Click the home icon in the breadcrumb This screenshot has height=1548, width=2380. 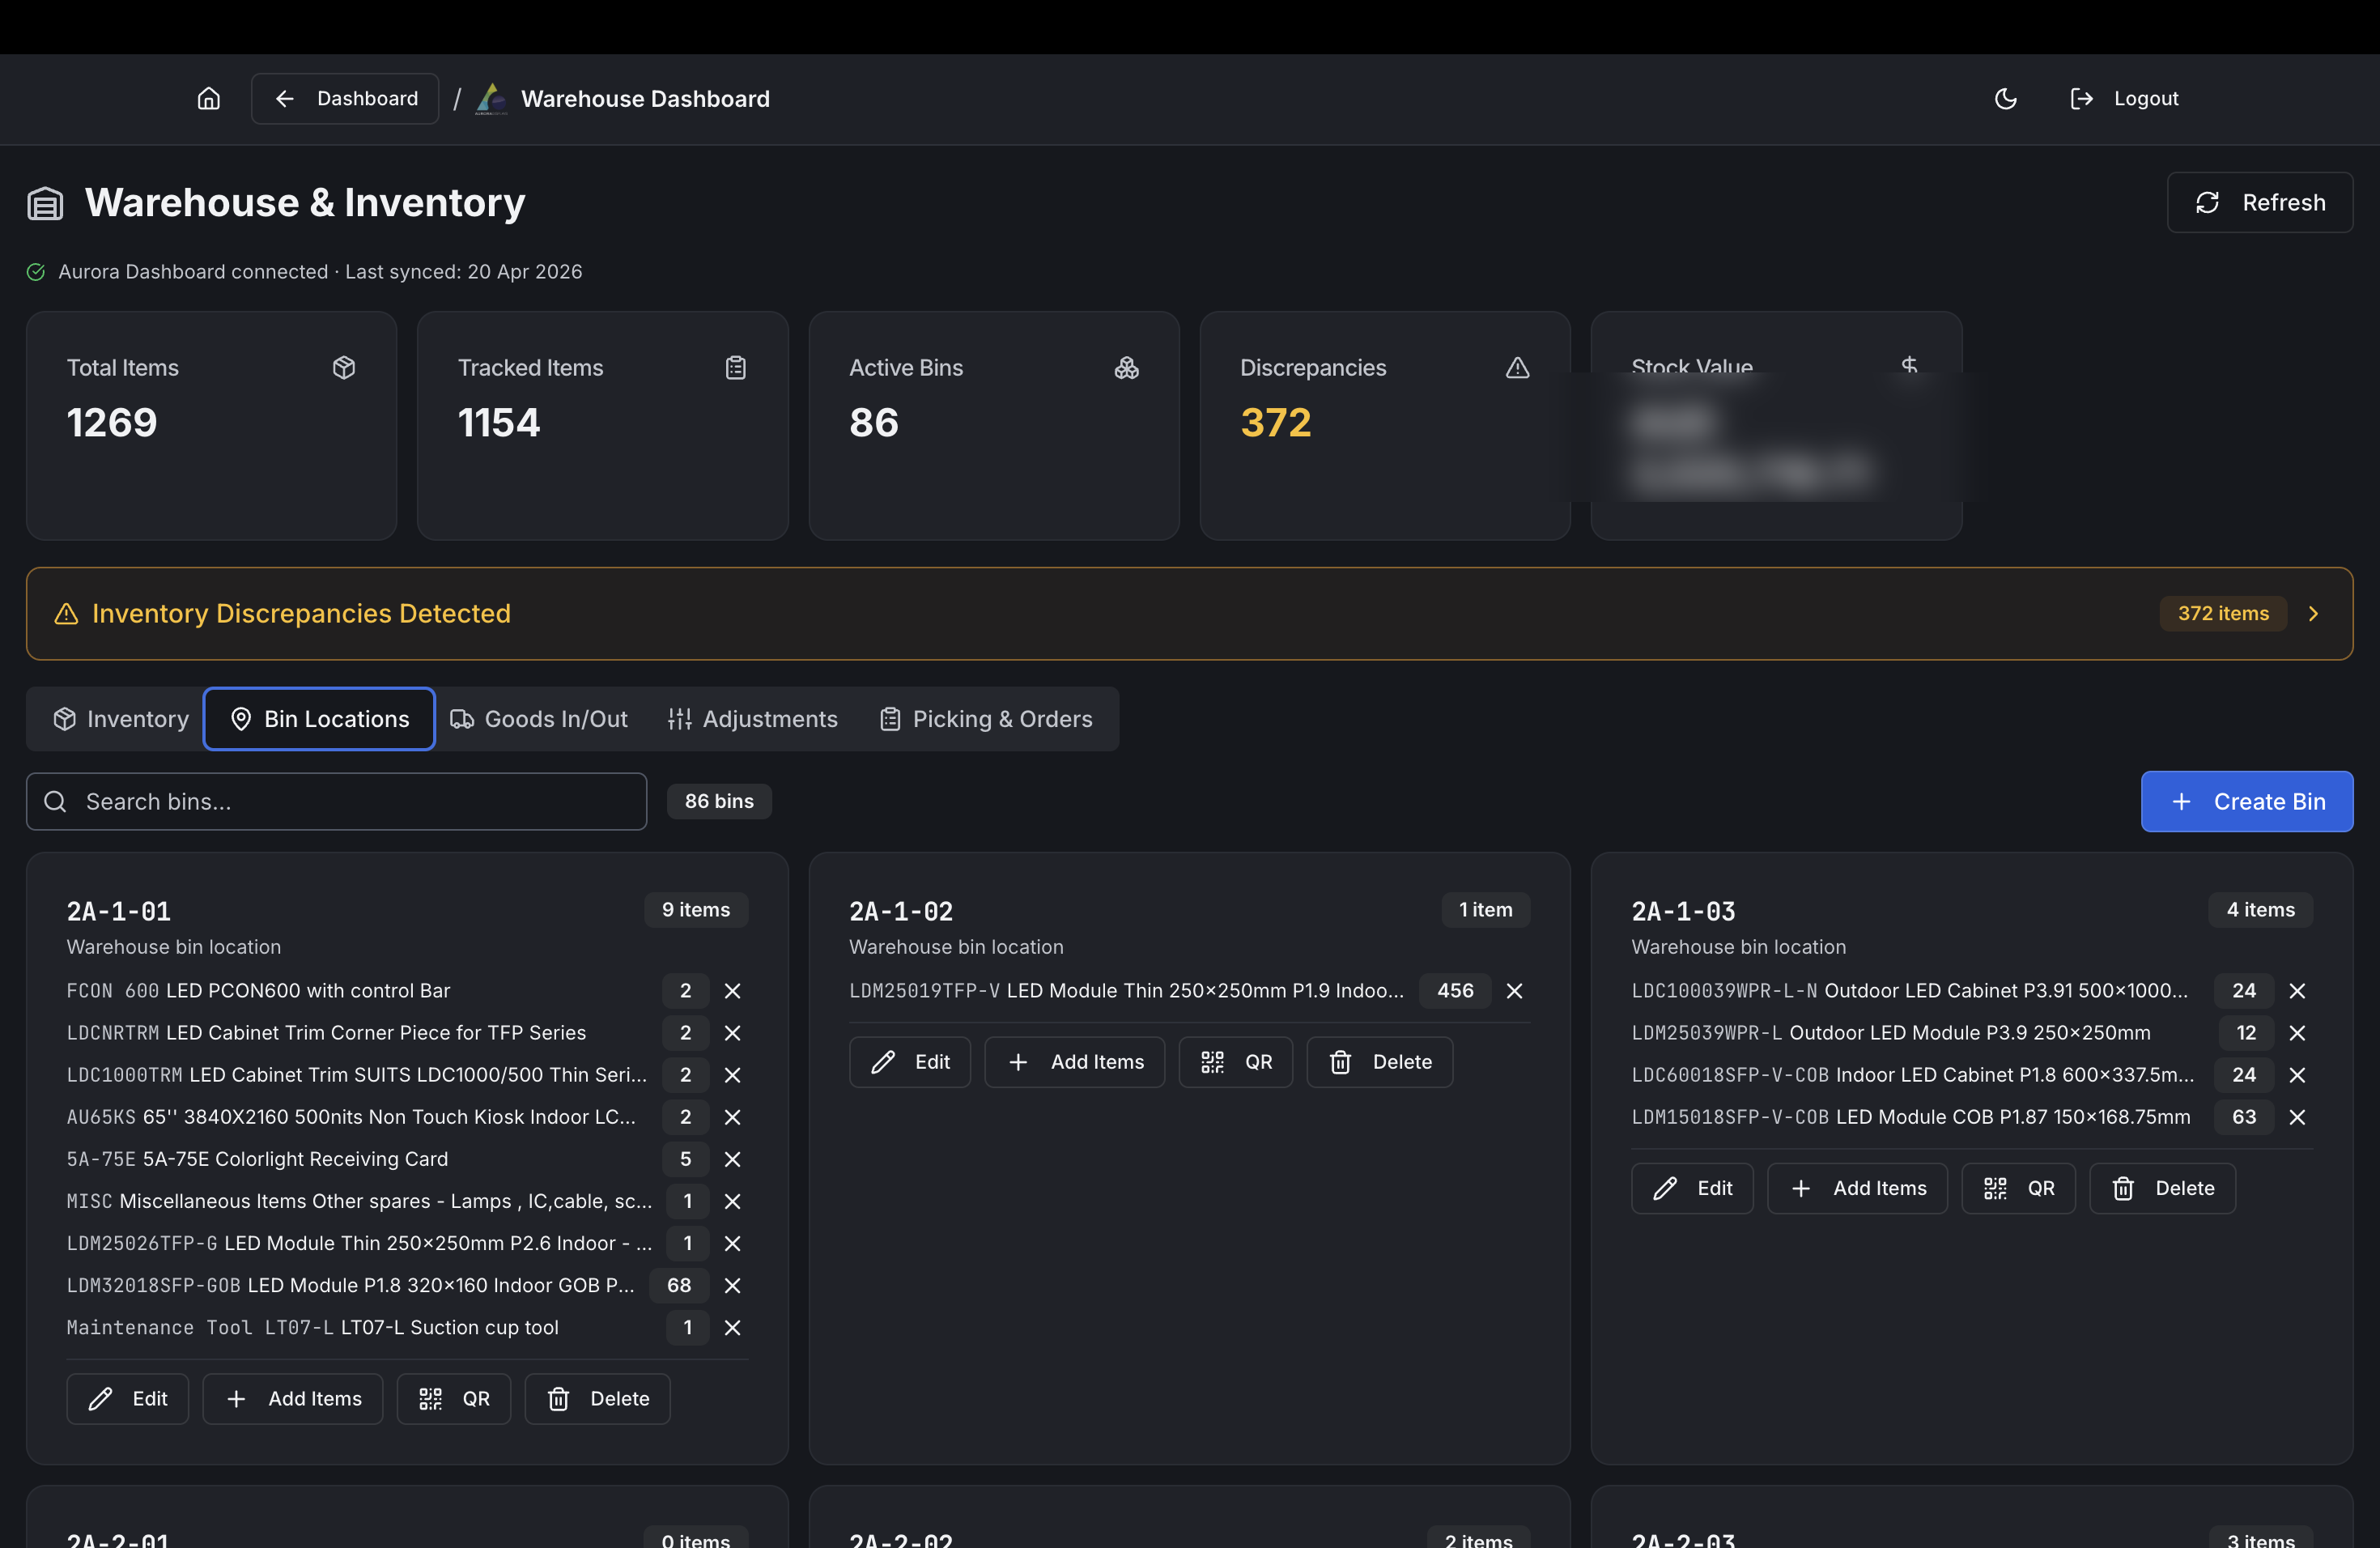[x=209, y=98]
